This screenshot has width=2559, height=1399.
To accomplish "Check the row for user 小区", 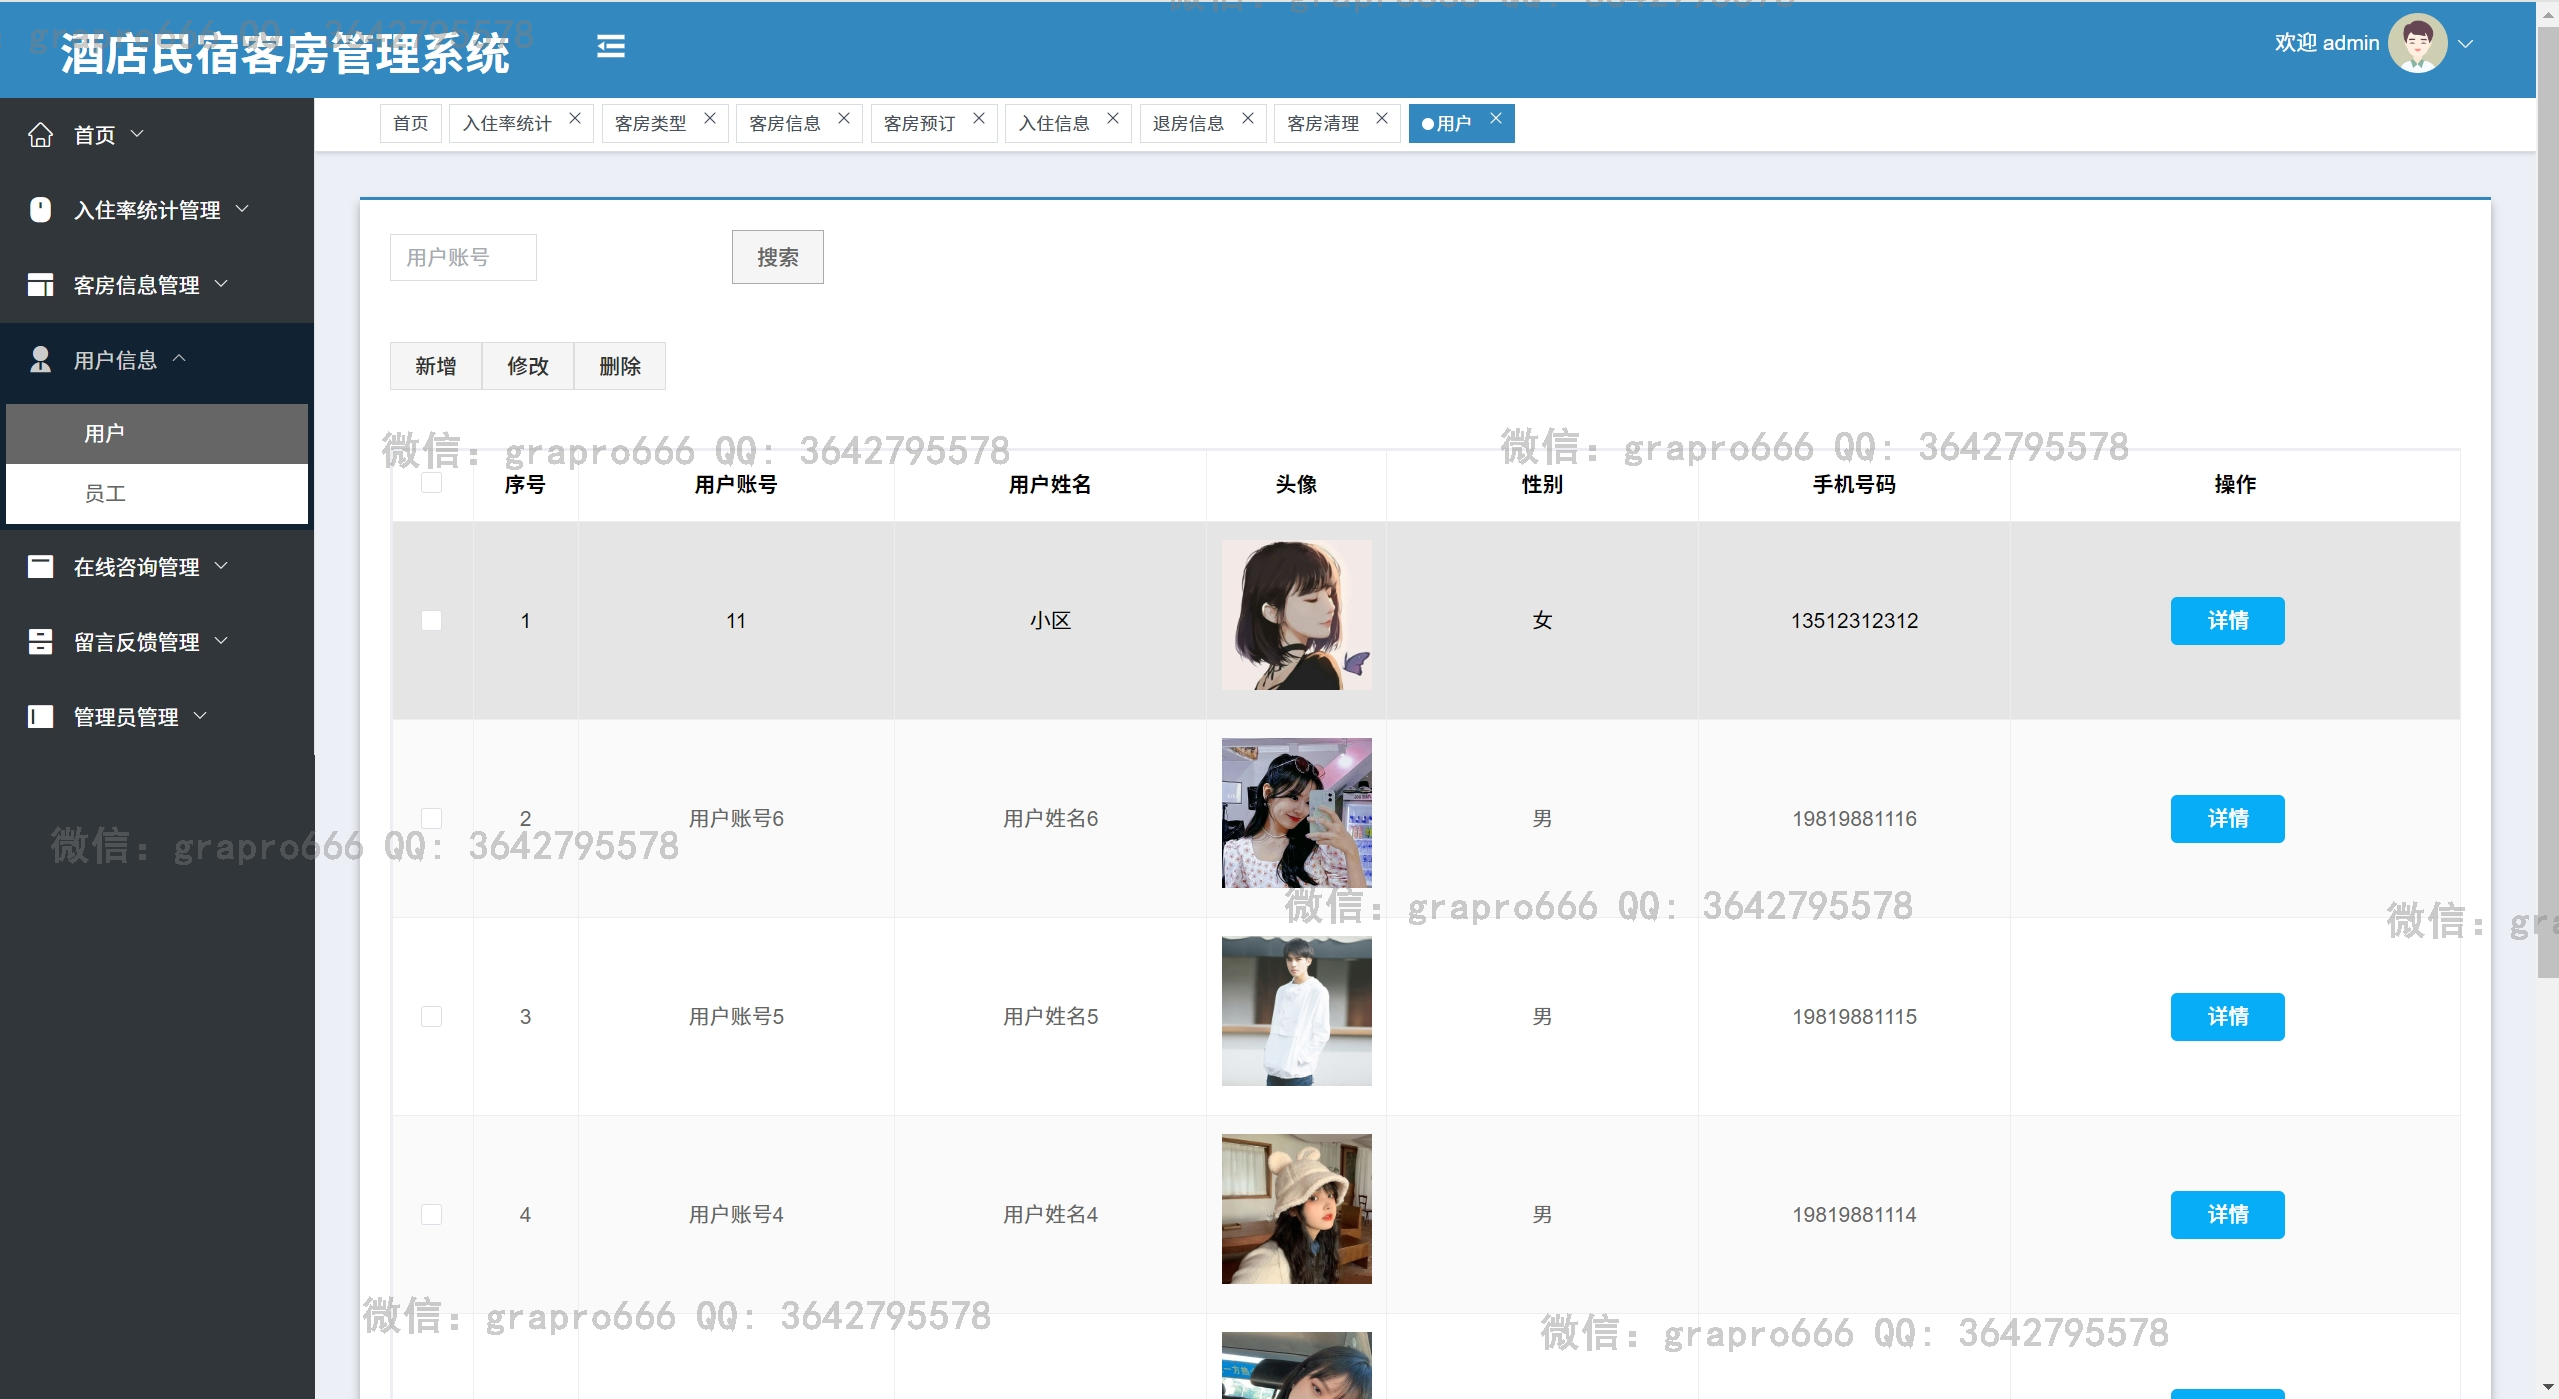I will 431,621.
